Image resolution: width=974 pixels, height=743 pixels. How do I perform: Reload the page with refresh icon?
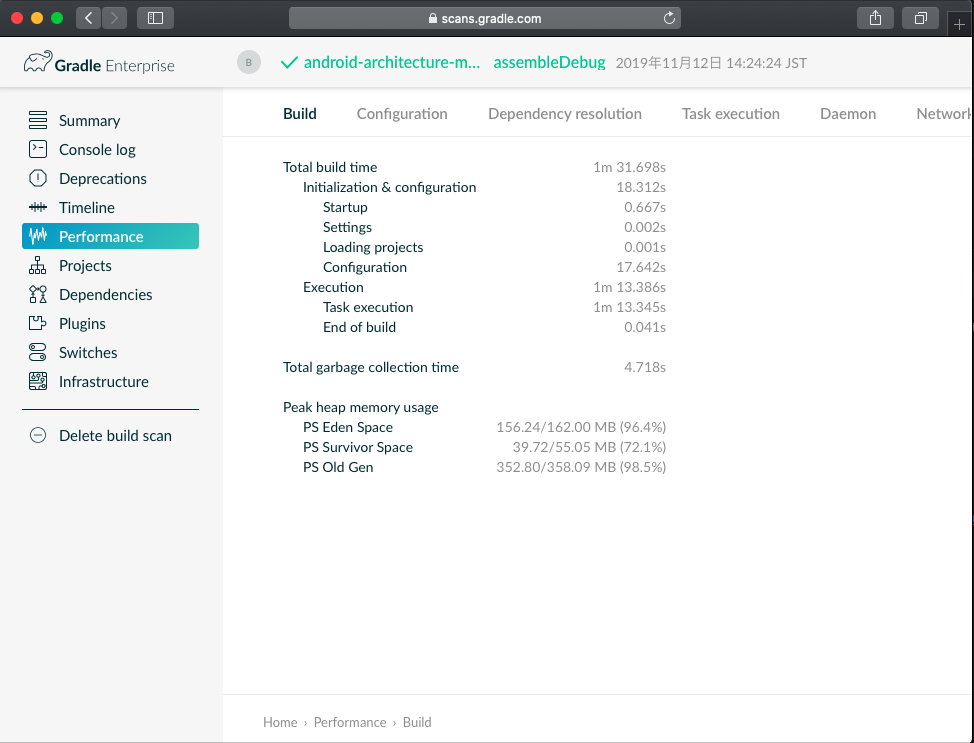tap(669, 18)
